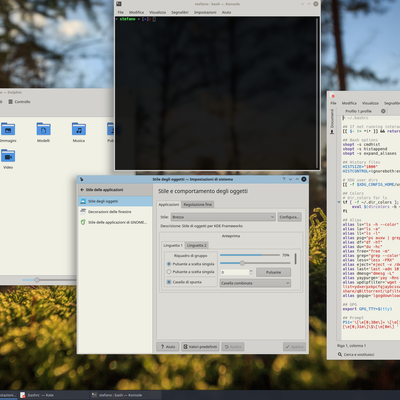400x400 pixels.
Task: Select Stile degli oggetti in settings sidebar
Action: point(115,201)
